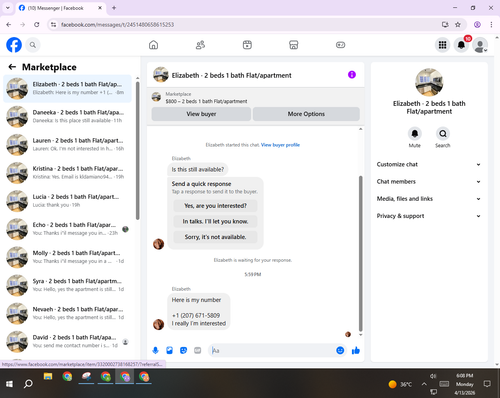
Task: Open the Windows notification center icon
Action: (487, 384)
